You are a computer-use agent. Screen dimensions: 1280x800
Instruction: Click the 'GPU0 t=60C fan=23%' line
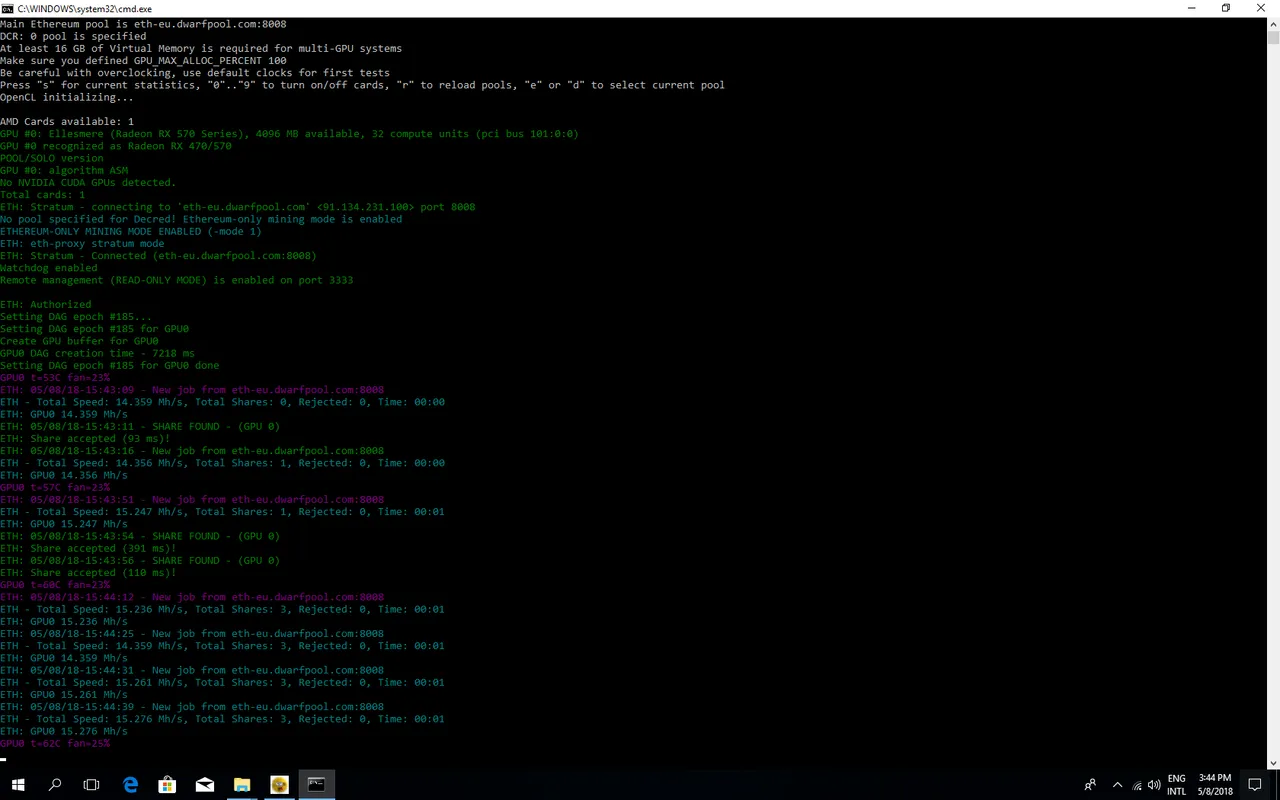pos(55,585)
